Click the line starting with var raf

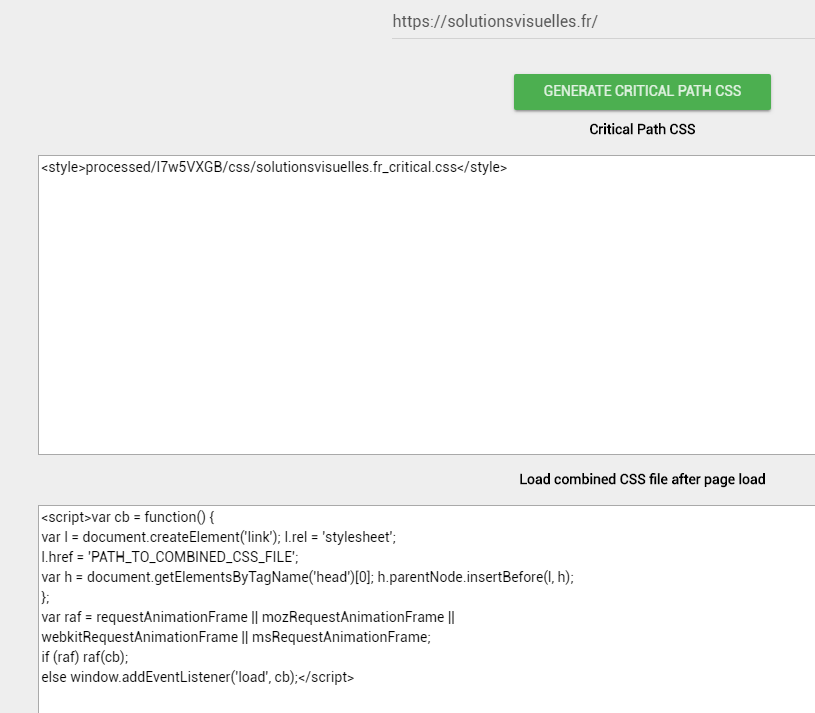coord(248,617)
